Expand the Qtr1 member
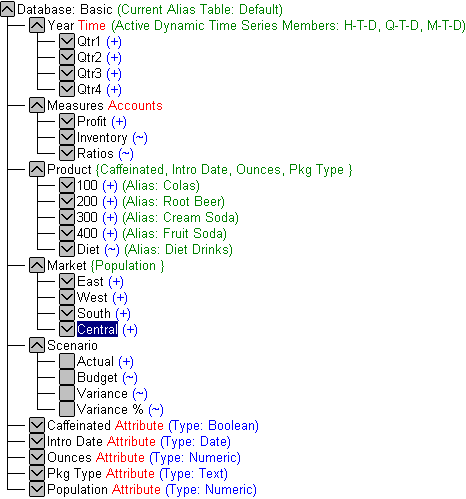Screen dimensions: 466x499 click(x=67, y=41)
